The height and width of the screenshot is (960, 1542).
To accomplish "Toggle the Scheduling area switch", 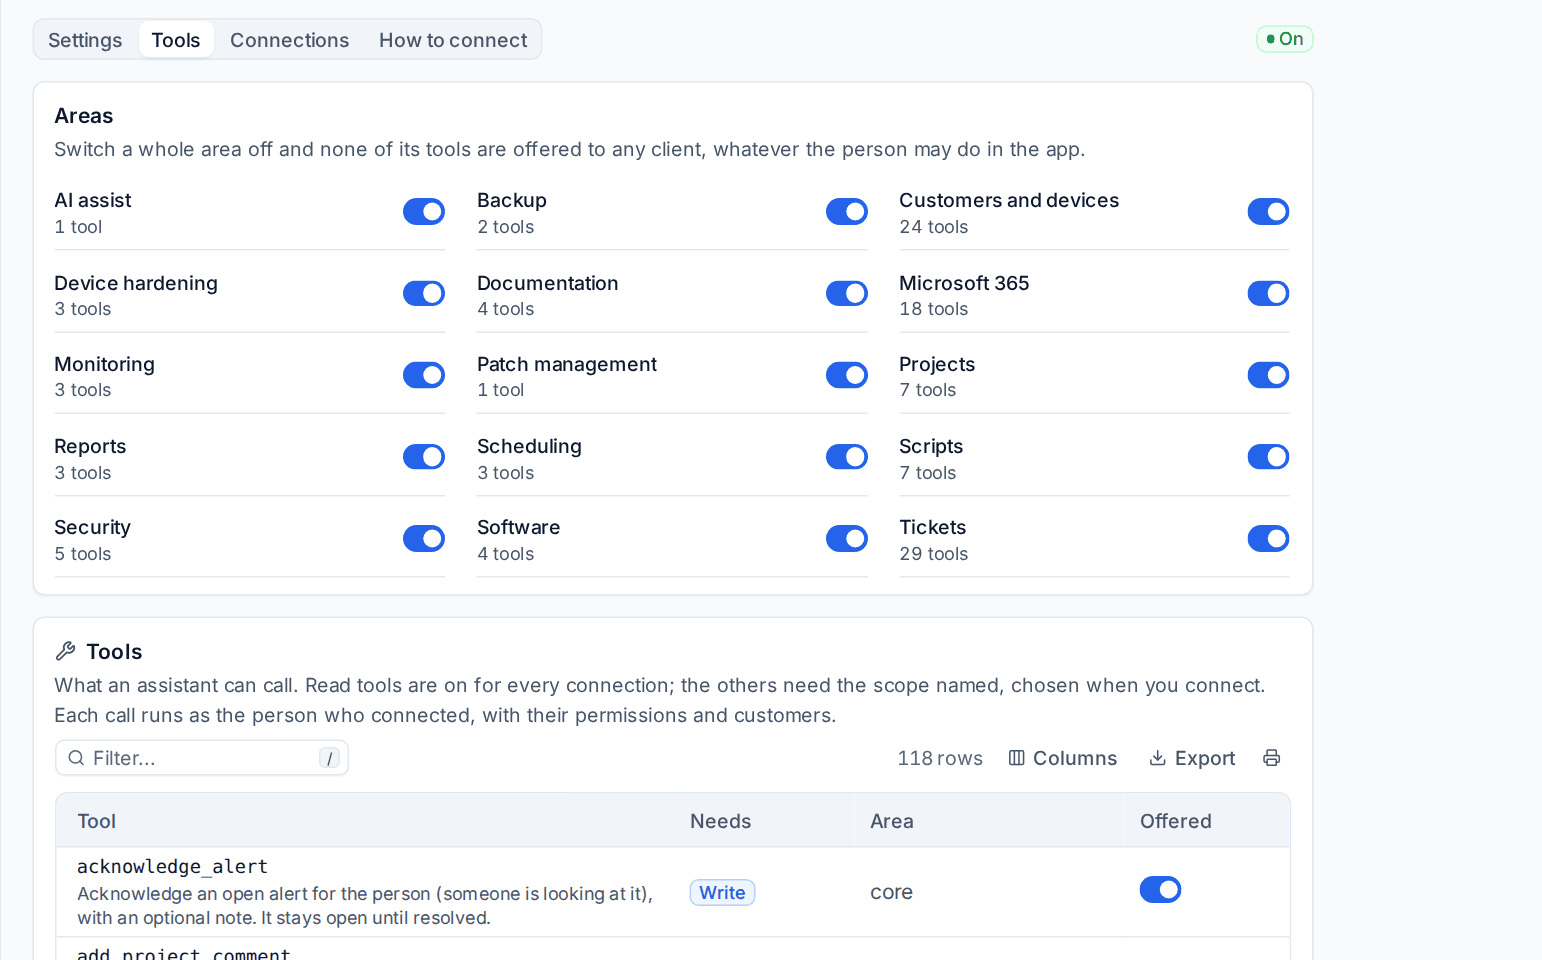I will tap(847, 457).
